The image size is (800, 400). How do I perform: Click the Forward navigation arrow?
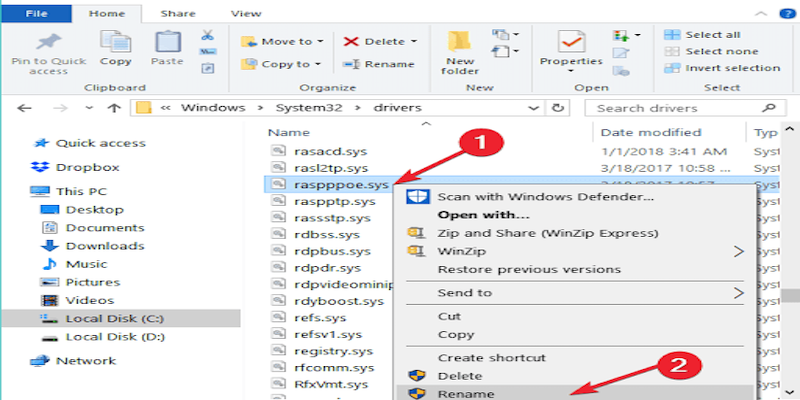coord(60,108)
